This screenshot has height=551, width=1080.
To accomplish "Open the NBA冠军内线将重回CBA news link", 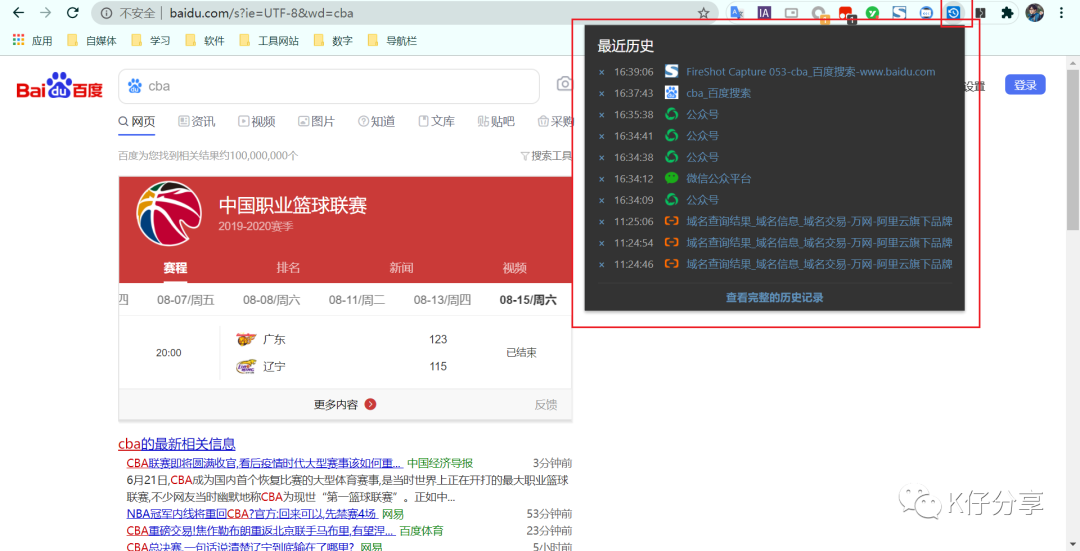I will pyautogui.click(x=251, y=514).
